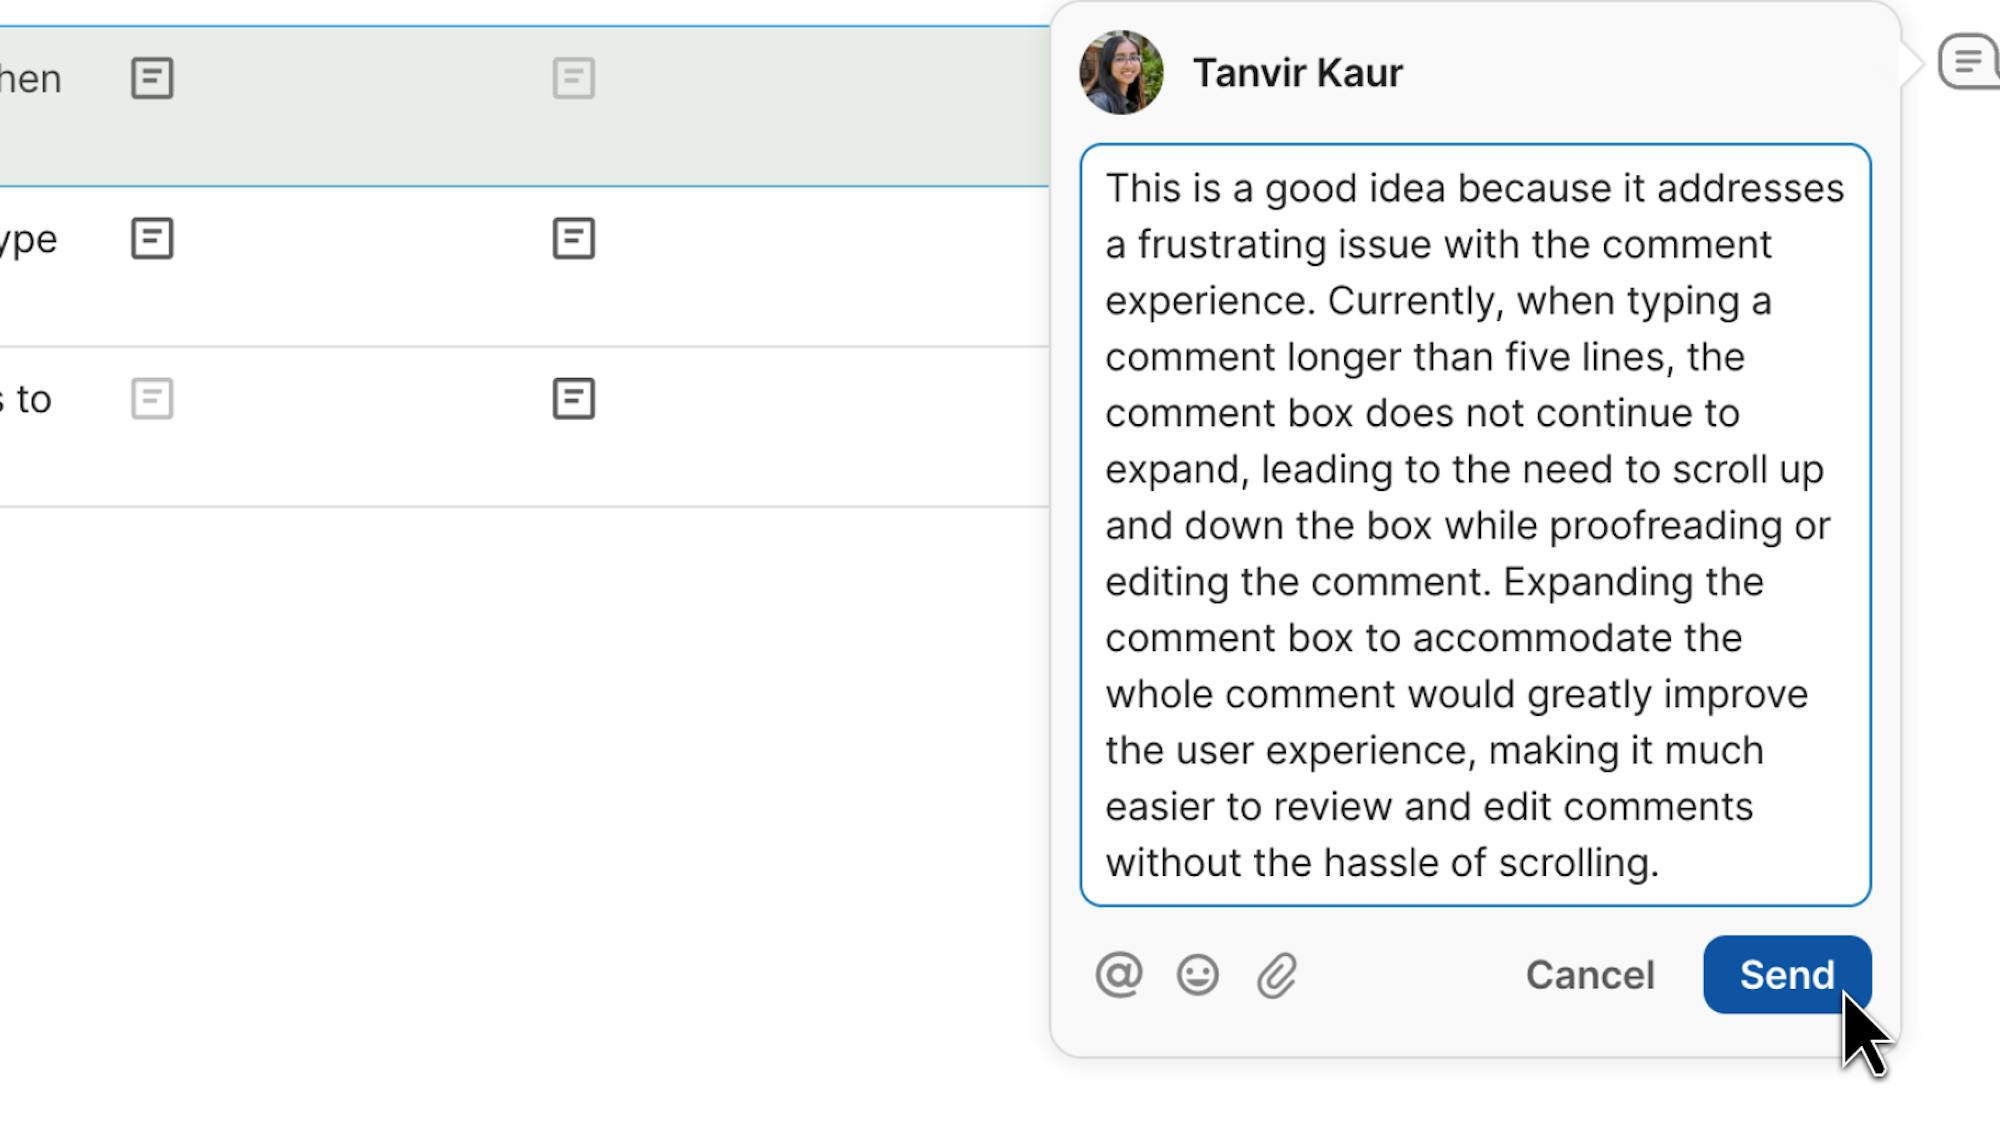The image size is (2000, 1125).
Task: Open the first note icon in the highlighted row
Action: [x=152, y=78]
